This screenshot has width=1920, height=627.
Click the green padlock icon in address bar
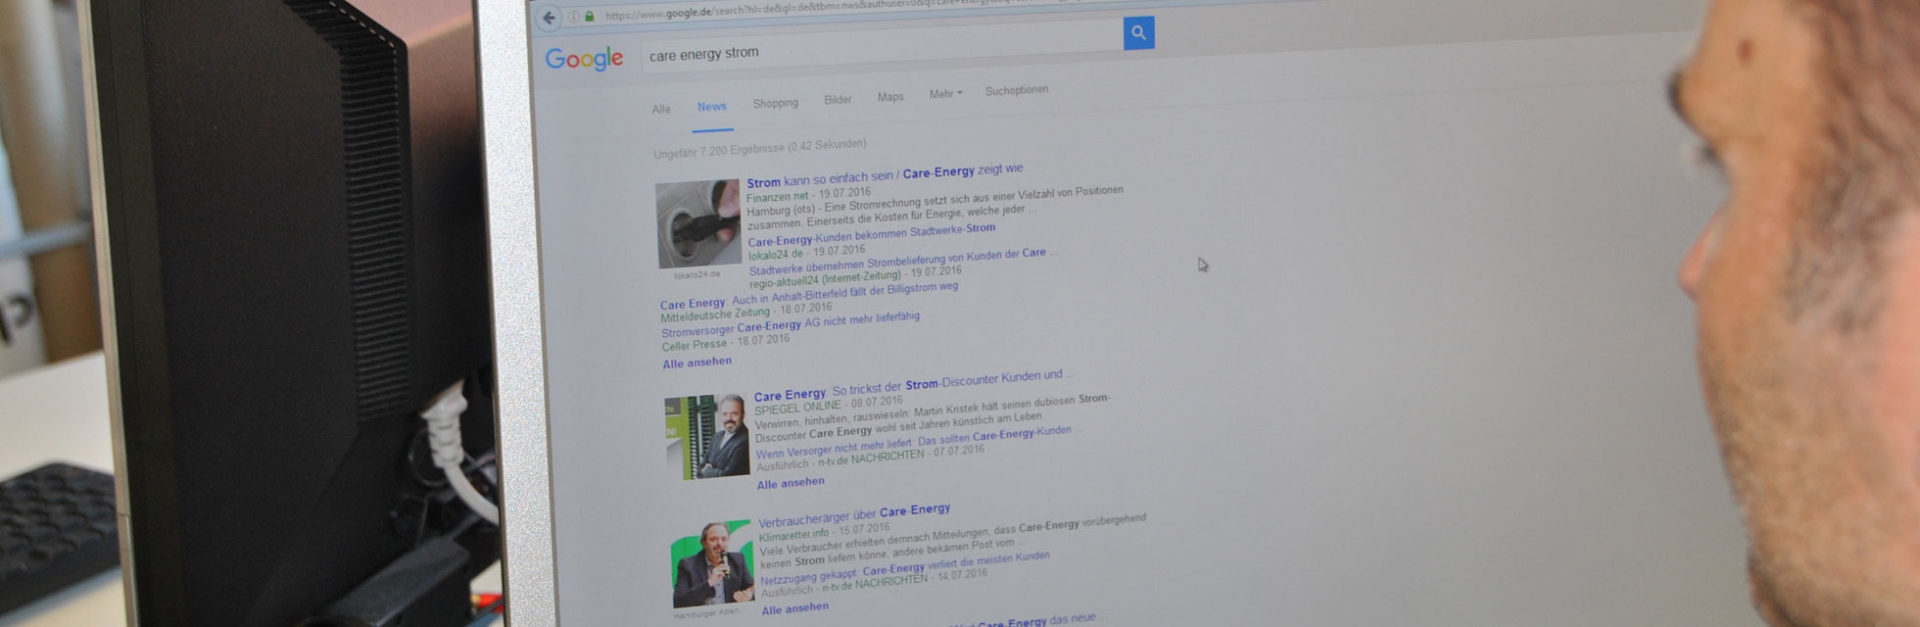tap(589, 16)
